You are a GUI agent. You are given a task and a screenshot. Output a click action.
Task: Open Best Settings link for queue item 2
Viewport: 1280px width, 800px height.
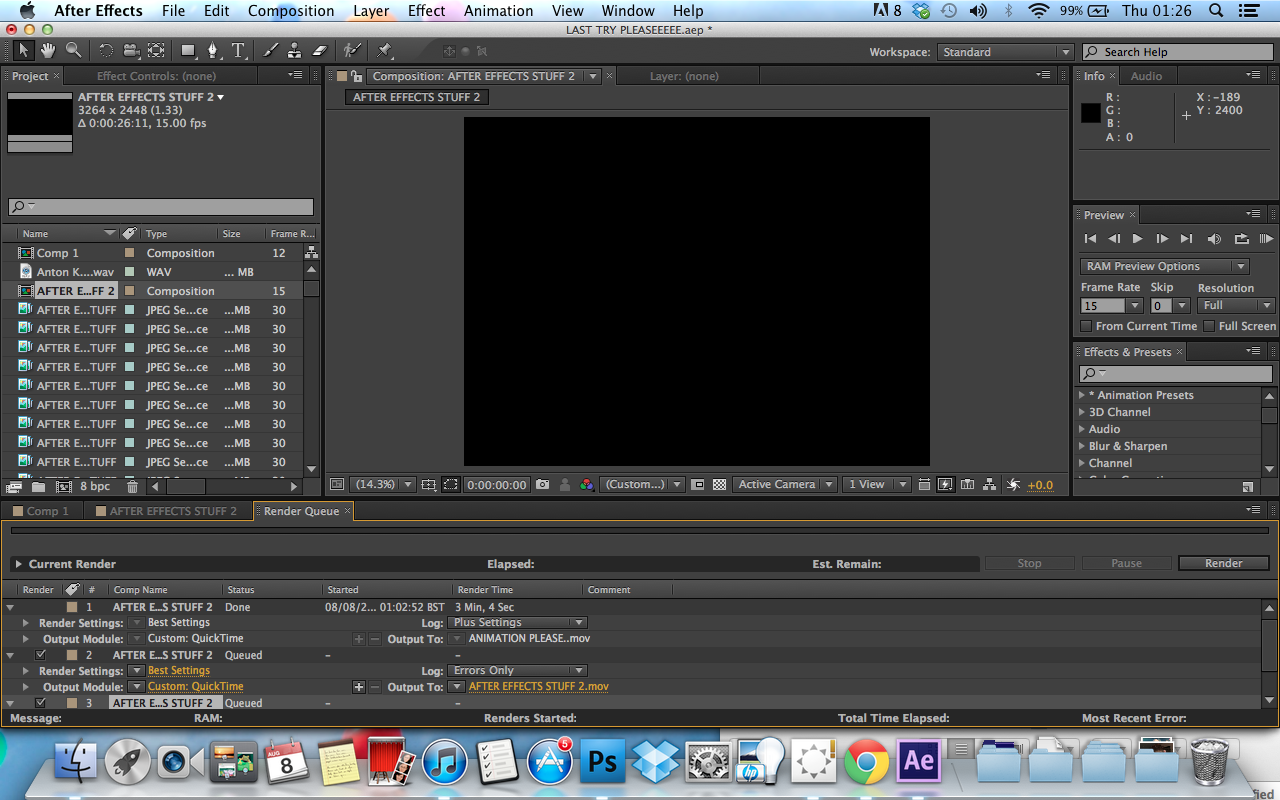tap(179, 671)
